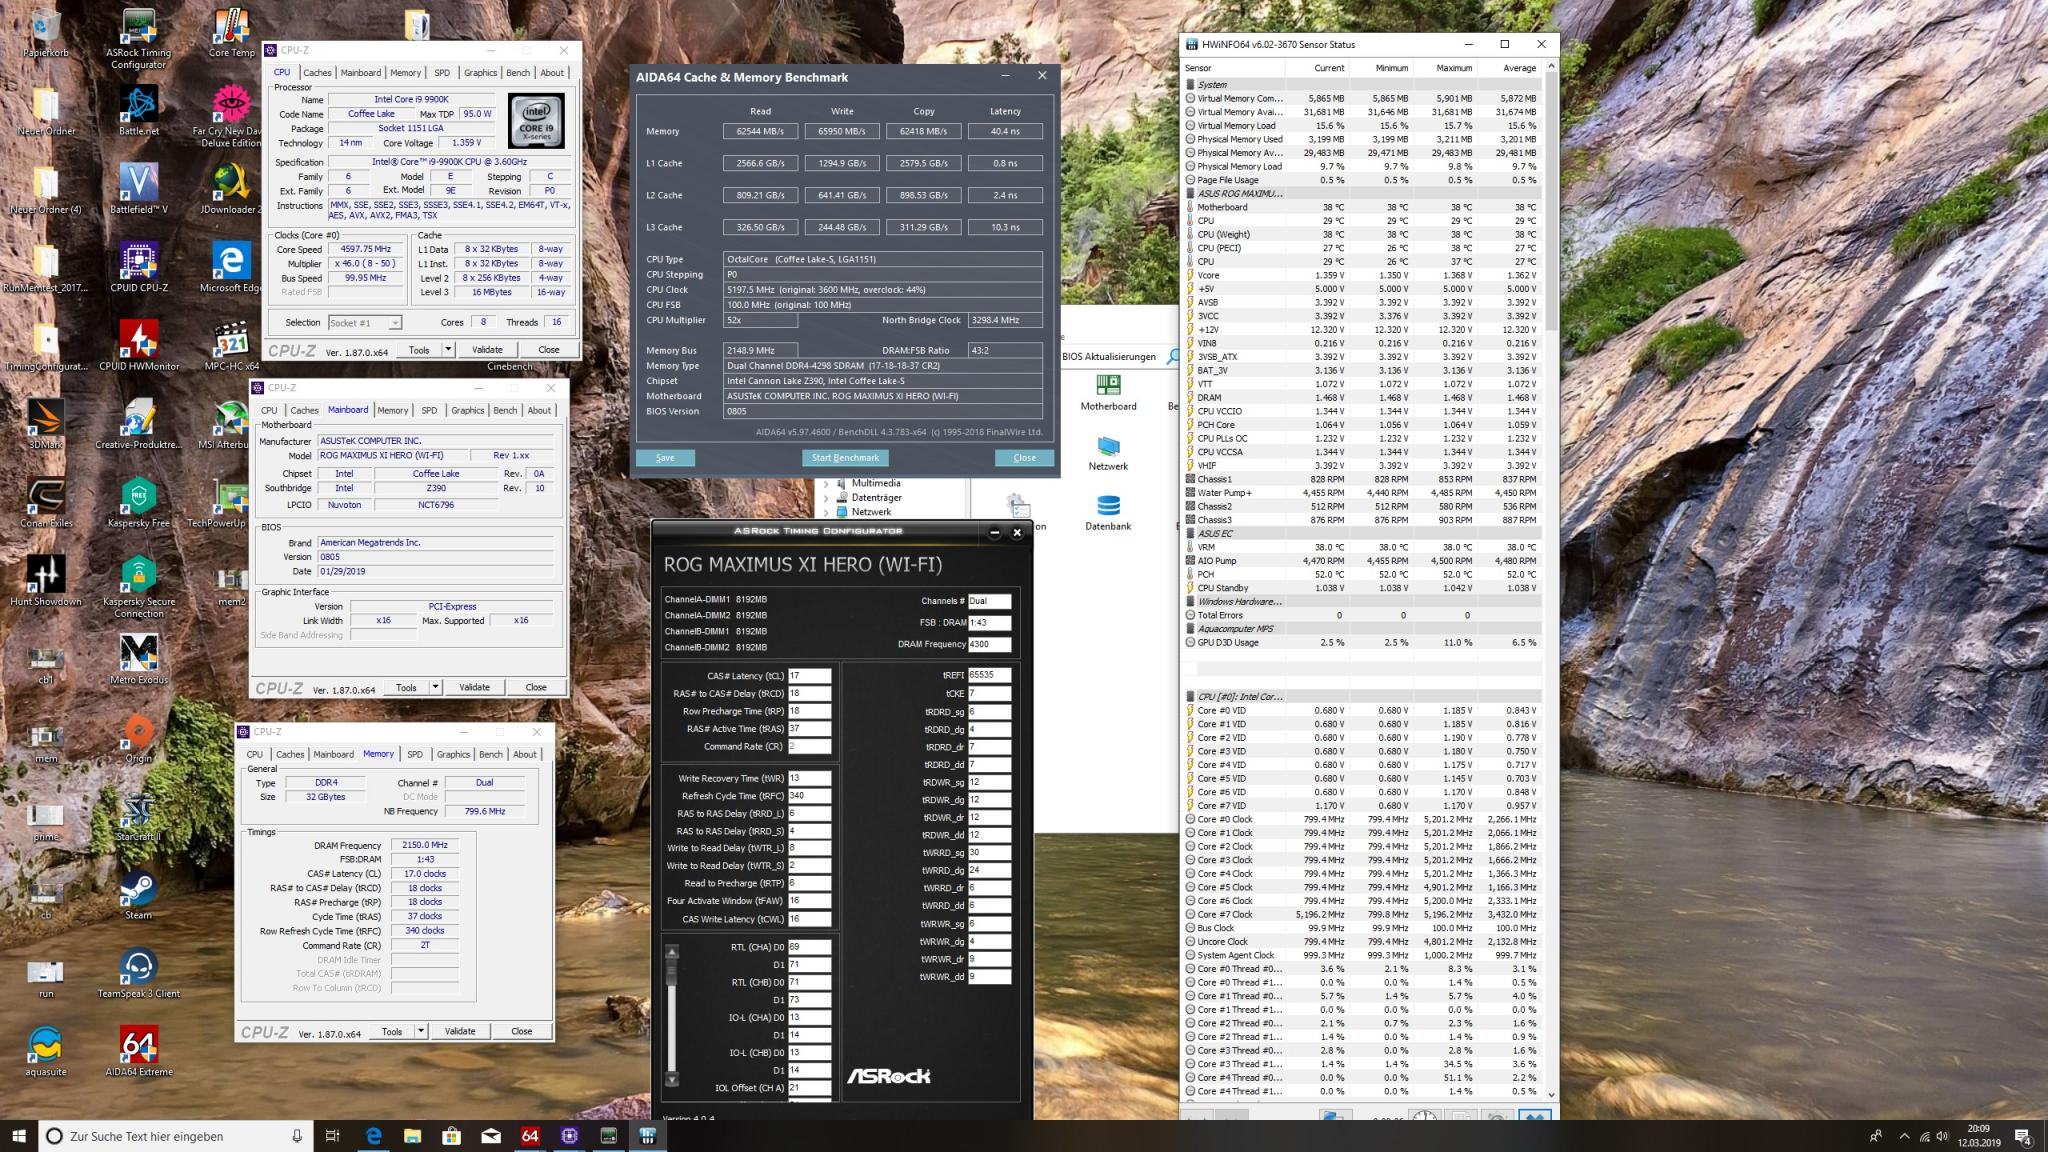The image size is (2048, 1152).
Task: Open the CPUID HWMonitor desktop shortcut
Action: point(139,345)
